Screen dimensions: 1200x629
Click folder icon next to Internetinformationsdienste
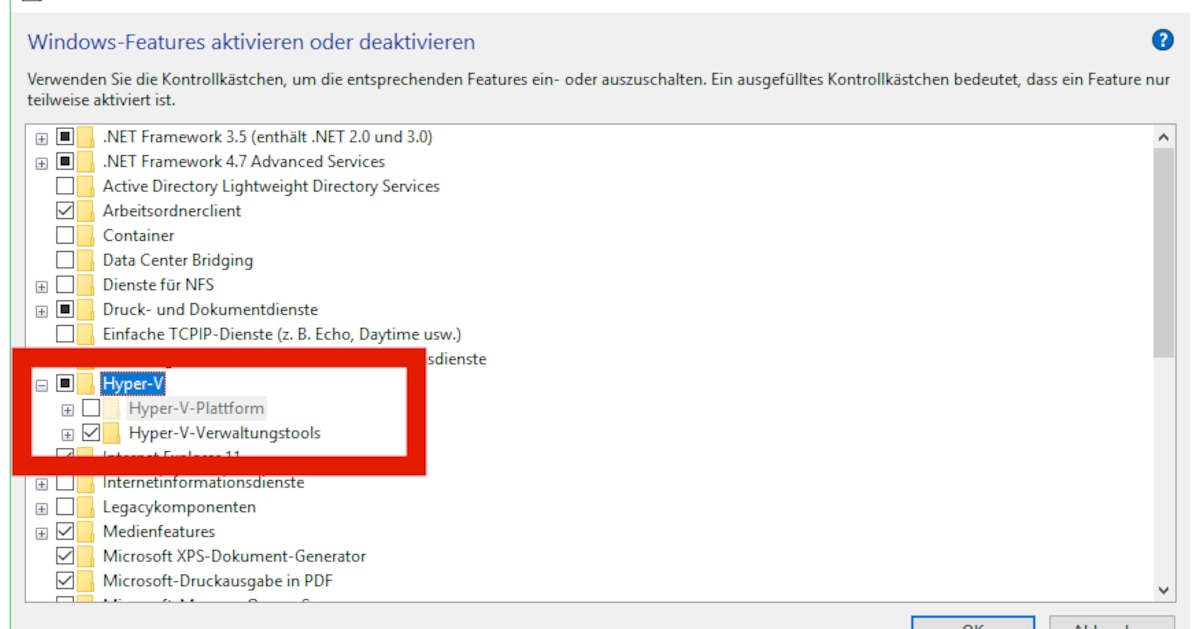87,482
